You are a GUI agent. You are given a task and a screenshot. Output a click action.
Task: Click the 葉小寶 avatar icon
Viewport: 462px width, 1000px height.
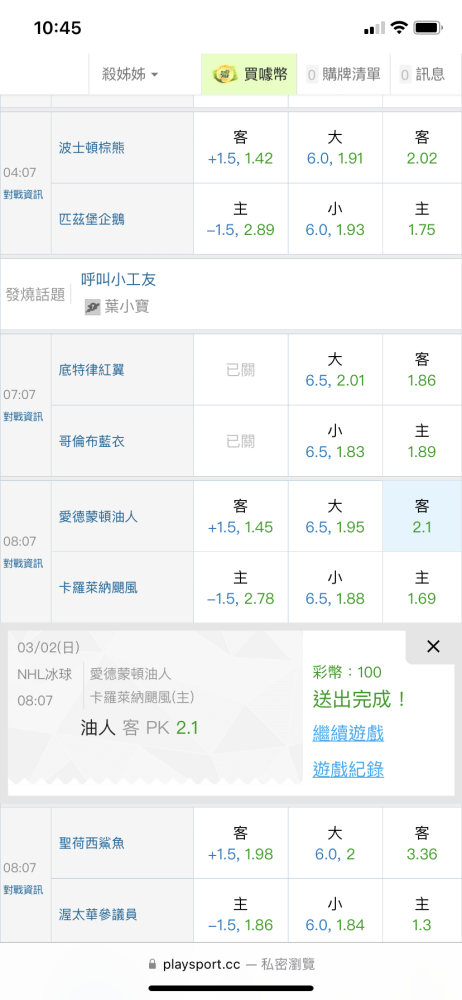pyautogui.click(x=93, y=307)
